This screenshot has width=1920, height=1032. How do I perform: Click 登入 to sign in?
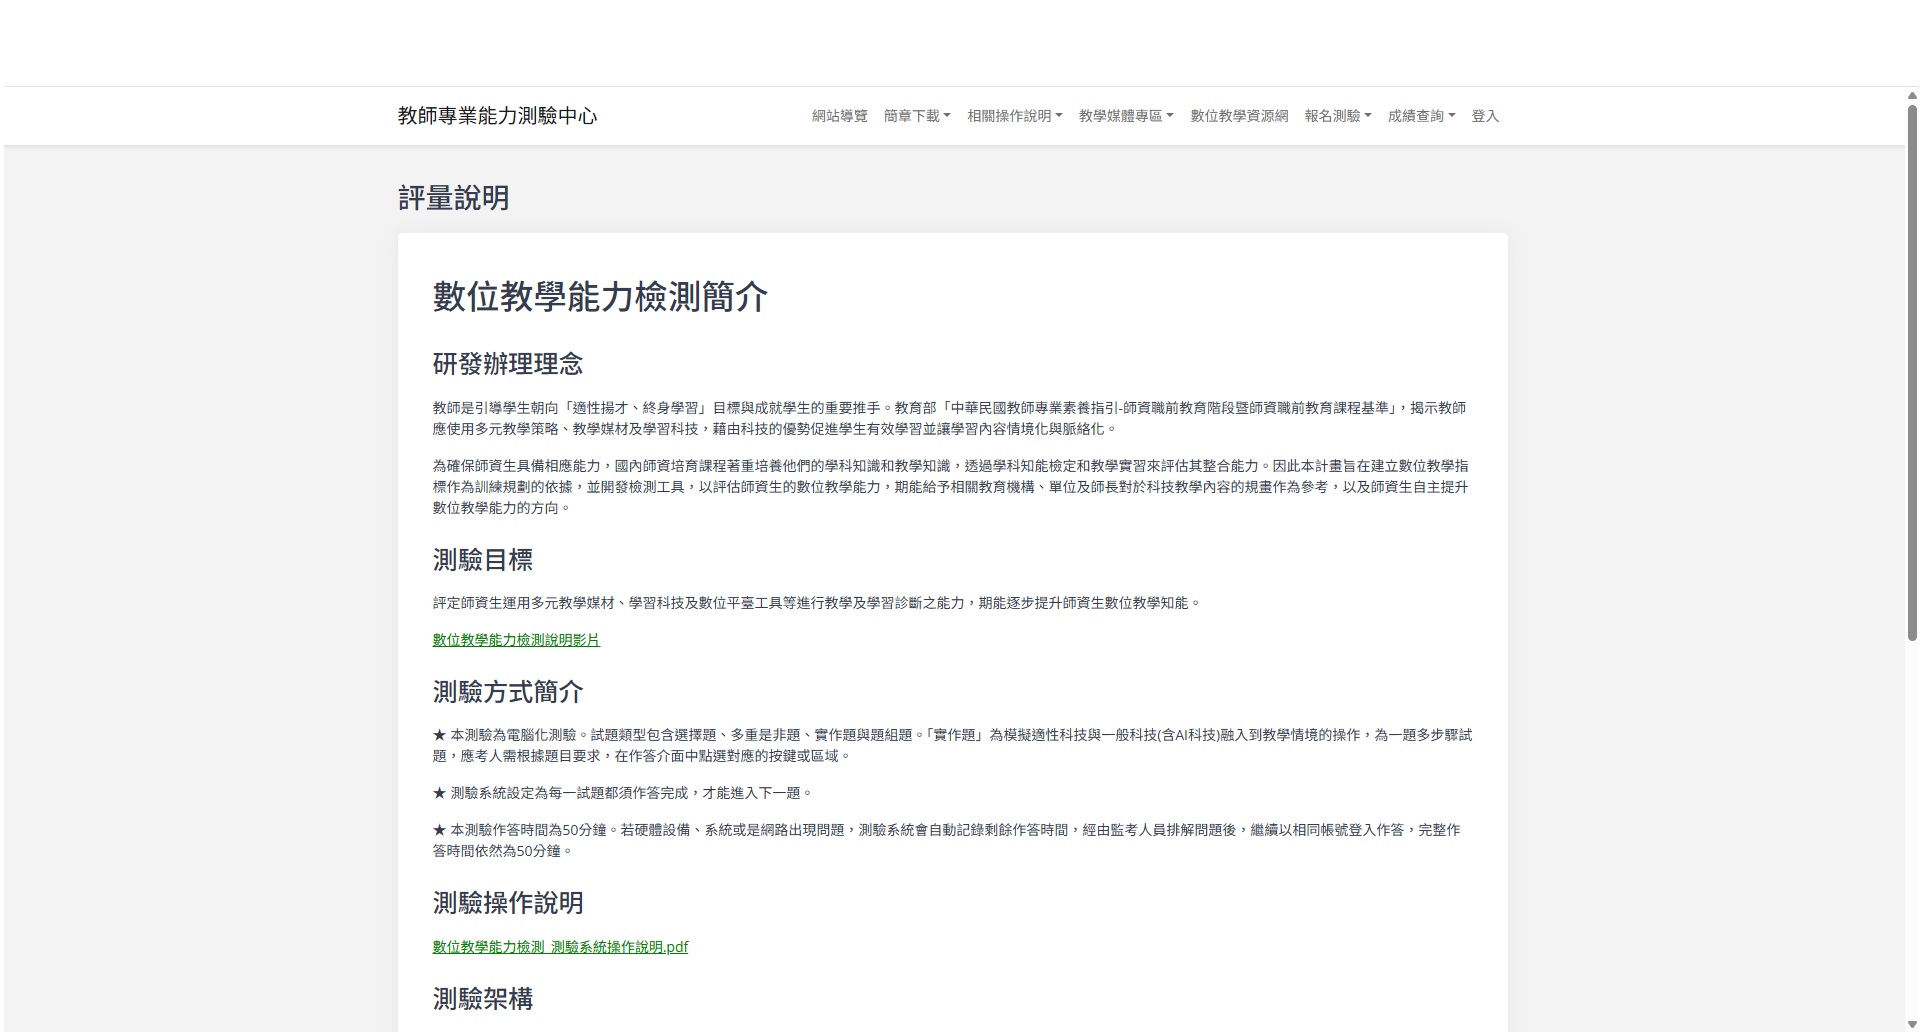1484,116
